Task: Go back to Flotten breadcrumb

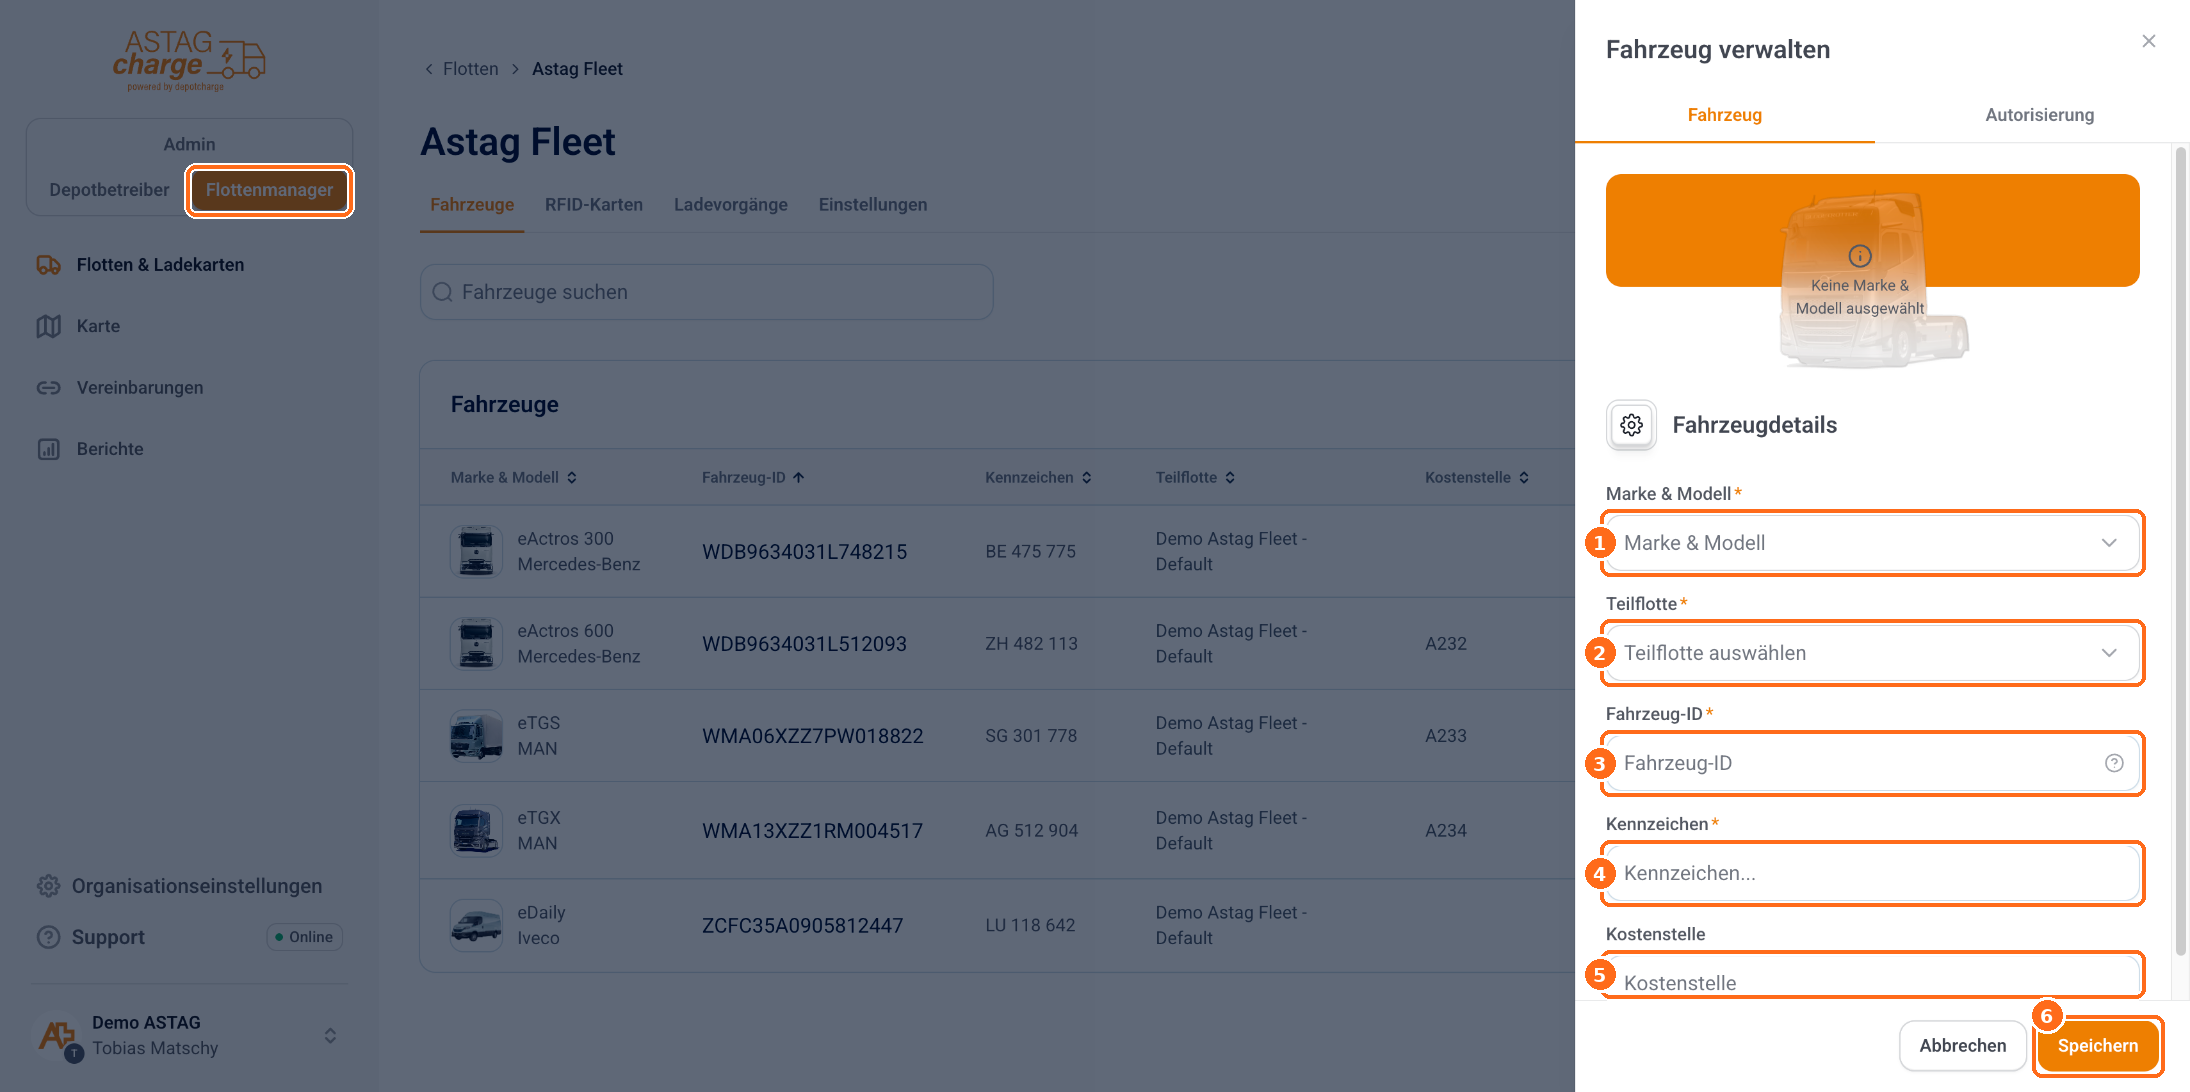Action: tap(470, 69)
